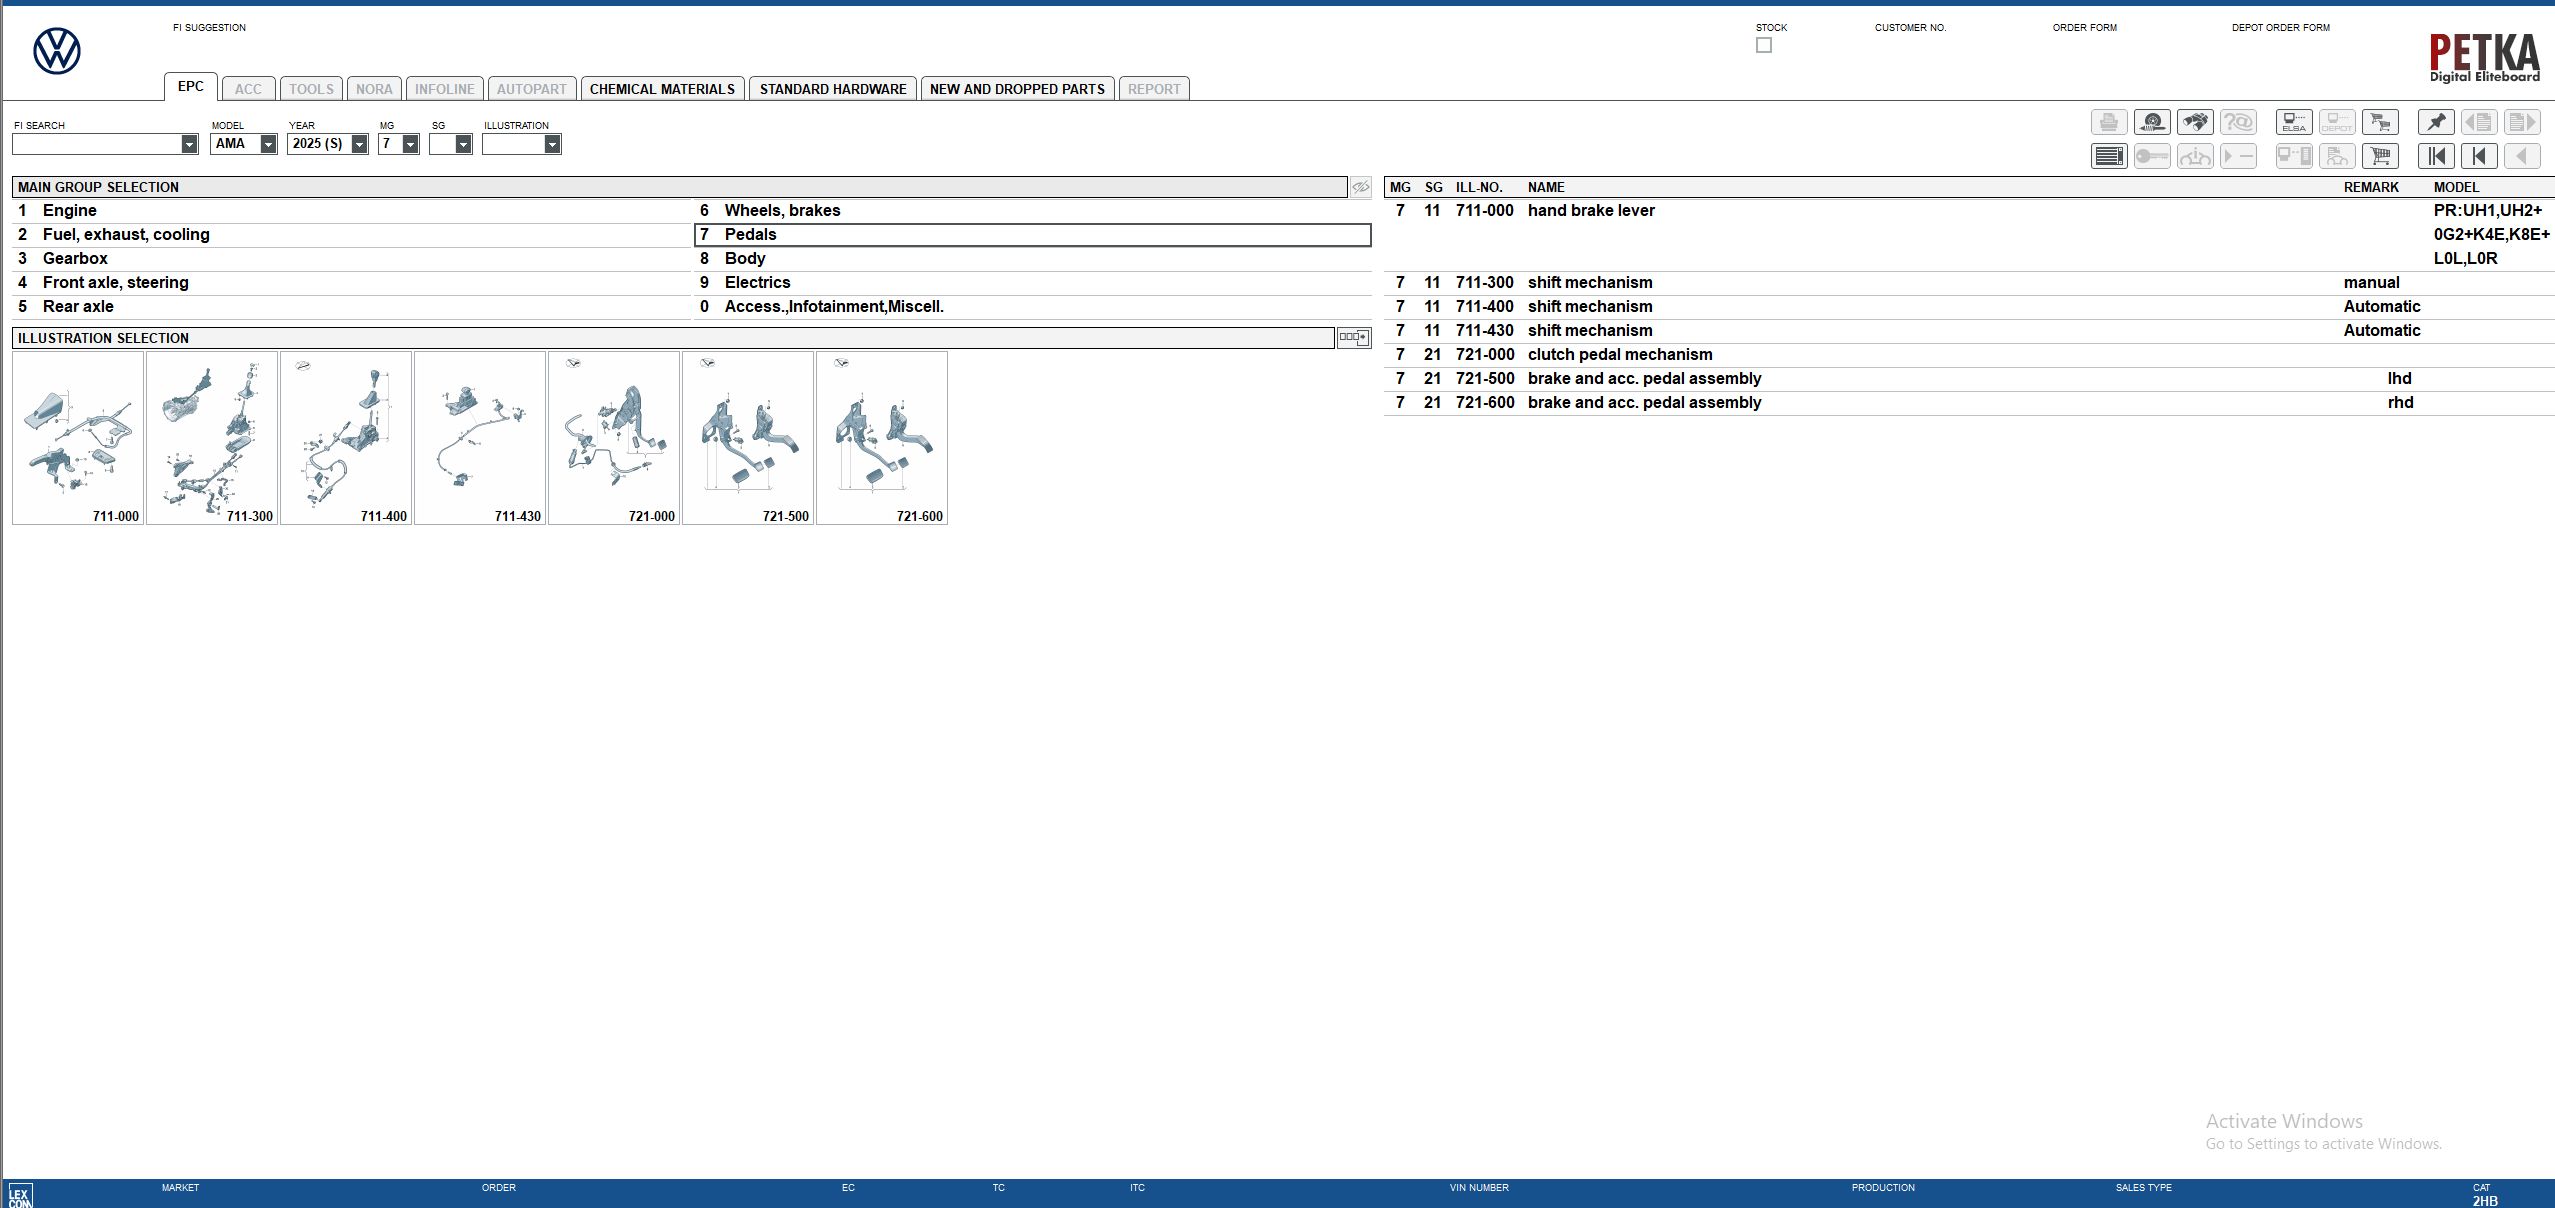
Task: Click the pushpin bookmark icon
Action: coord(2436,122)
